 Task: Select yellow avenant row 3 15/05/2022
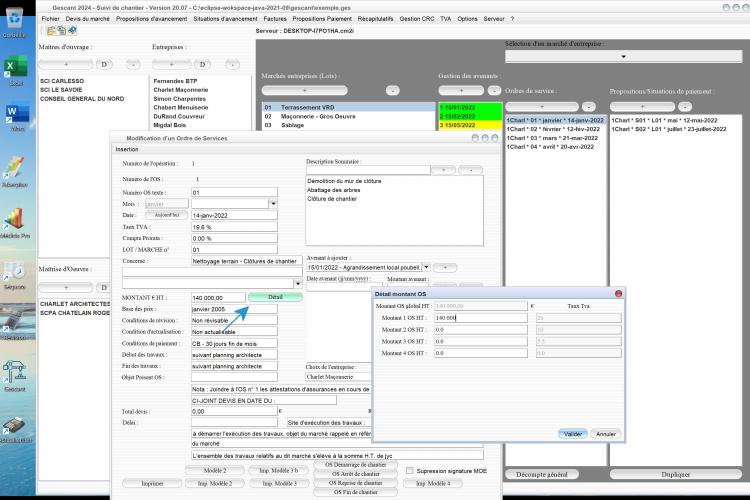click(x=470, y=125)
